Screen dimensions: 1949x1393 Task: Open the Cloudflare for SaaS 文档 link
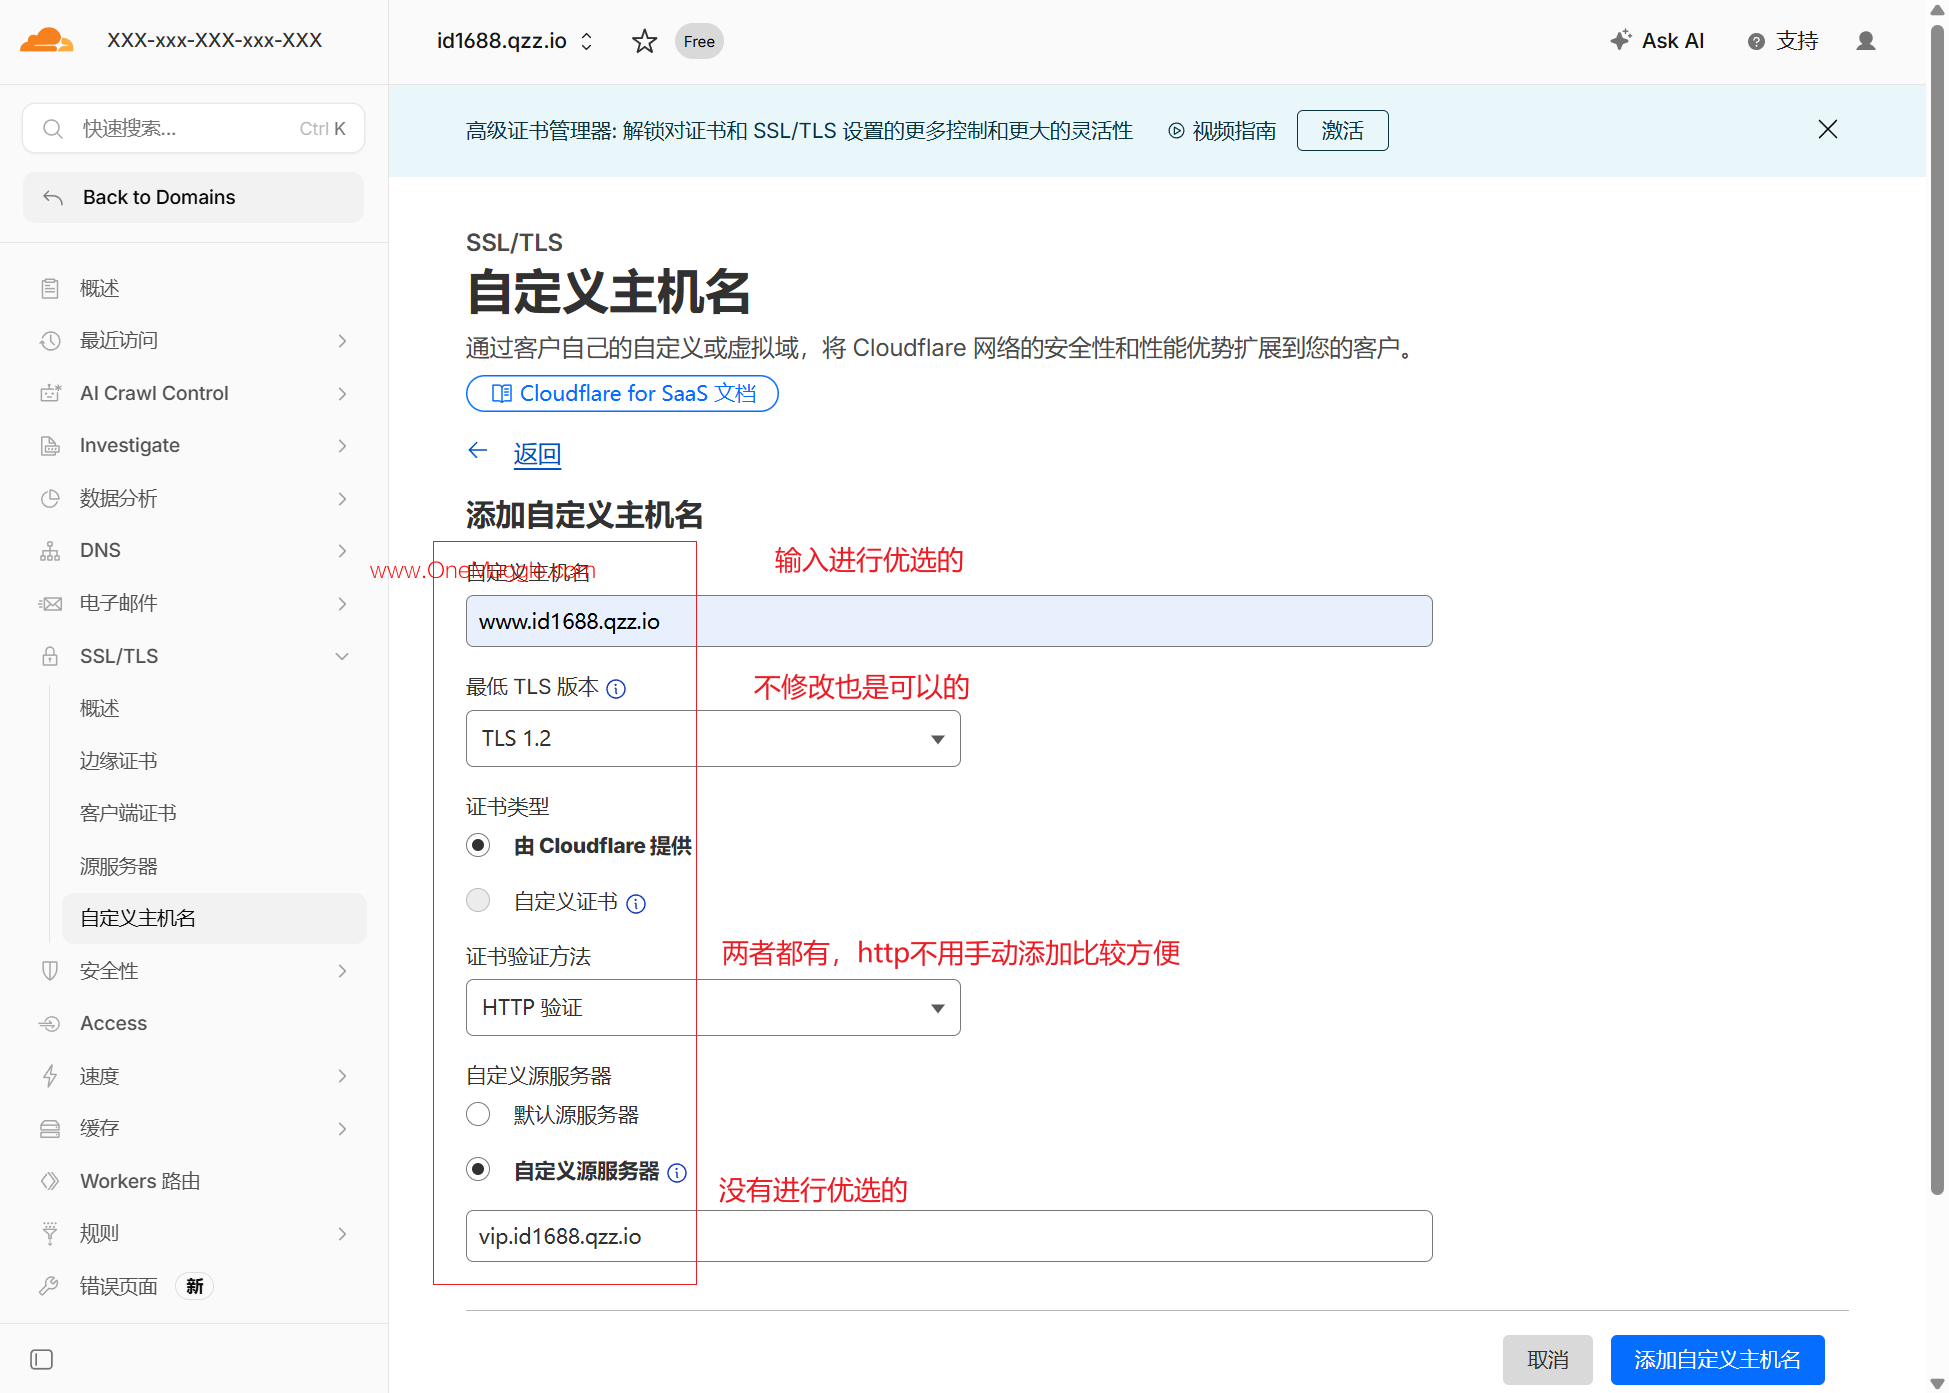click(622, 393)
